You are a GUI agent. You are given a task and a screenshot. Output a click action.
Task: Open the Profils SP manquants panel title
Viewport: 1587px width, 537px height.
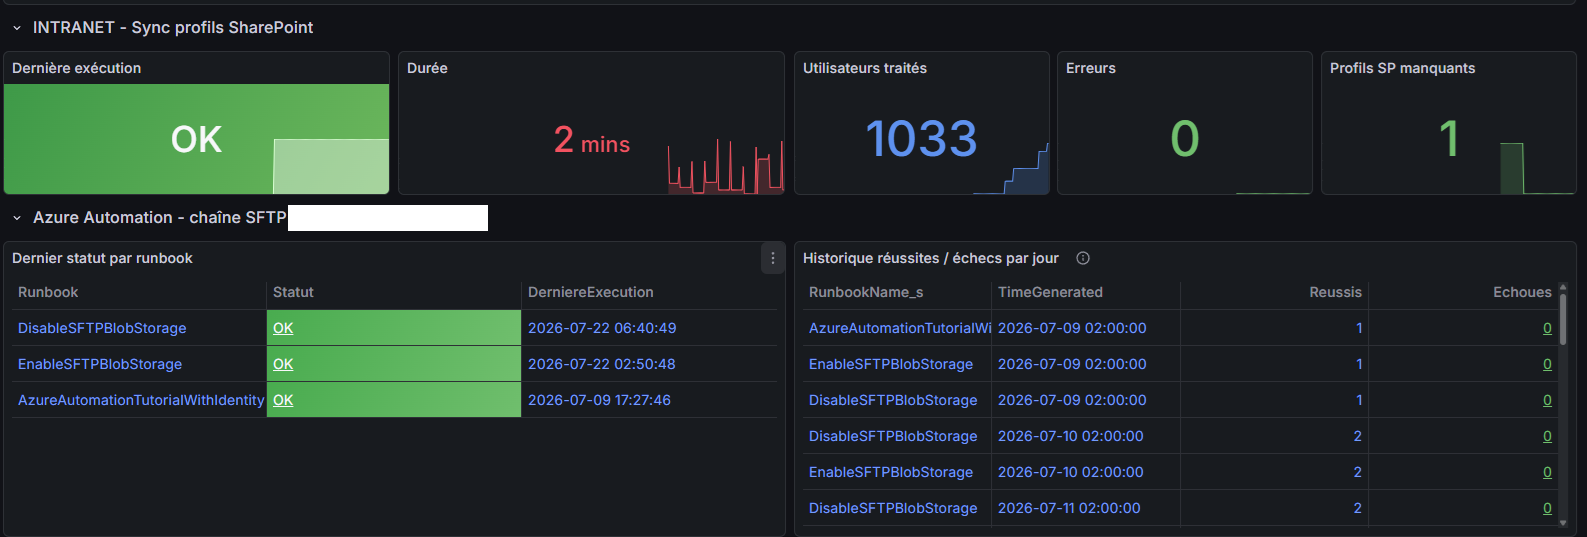[1402, 68]
